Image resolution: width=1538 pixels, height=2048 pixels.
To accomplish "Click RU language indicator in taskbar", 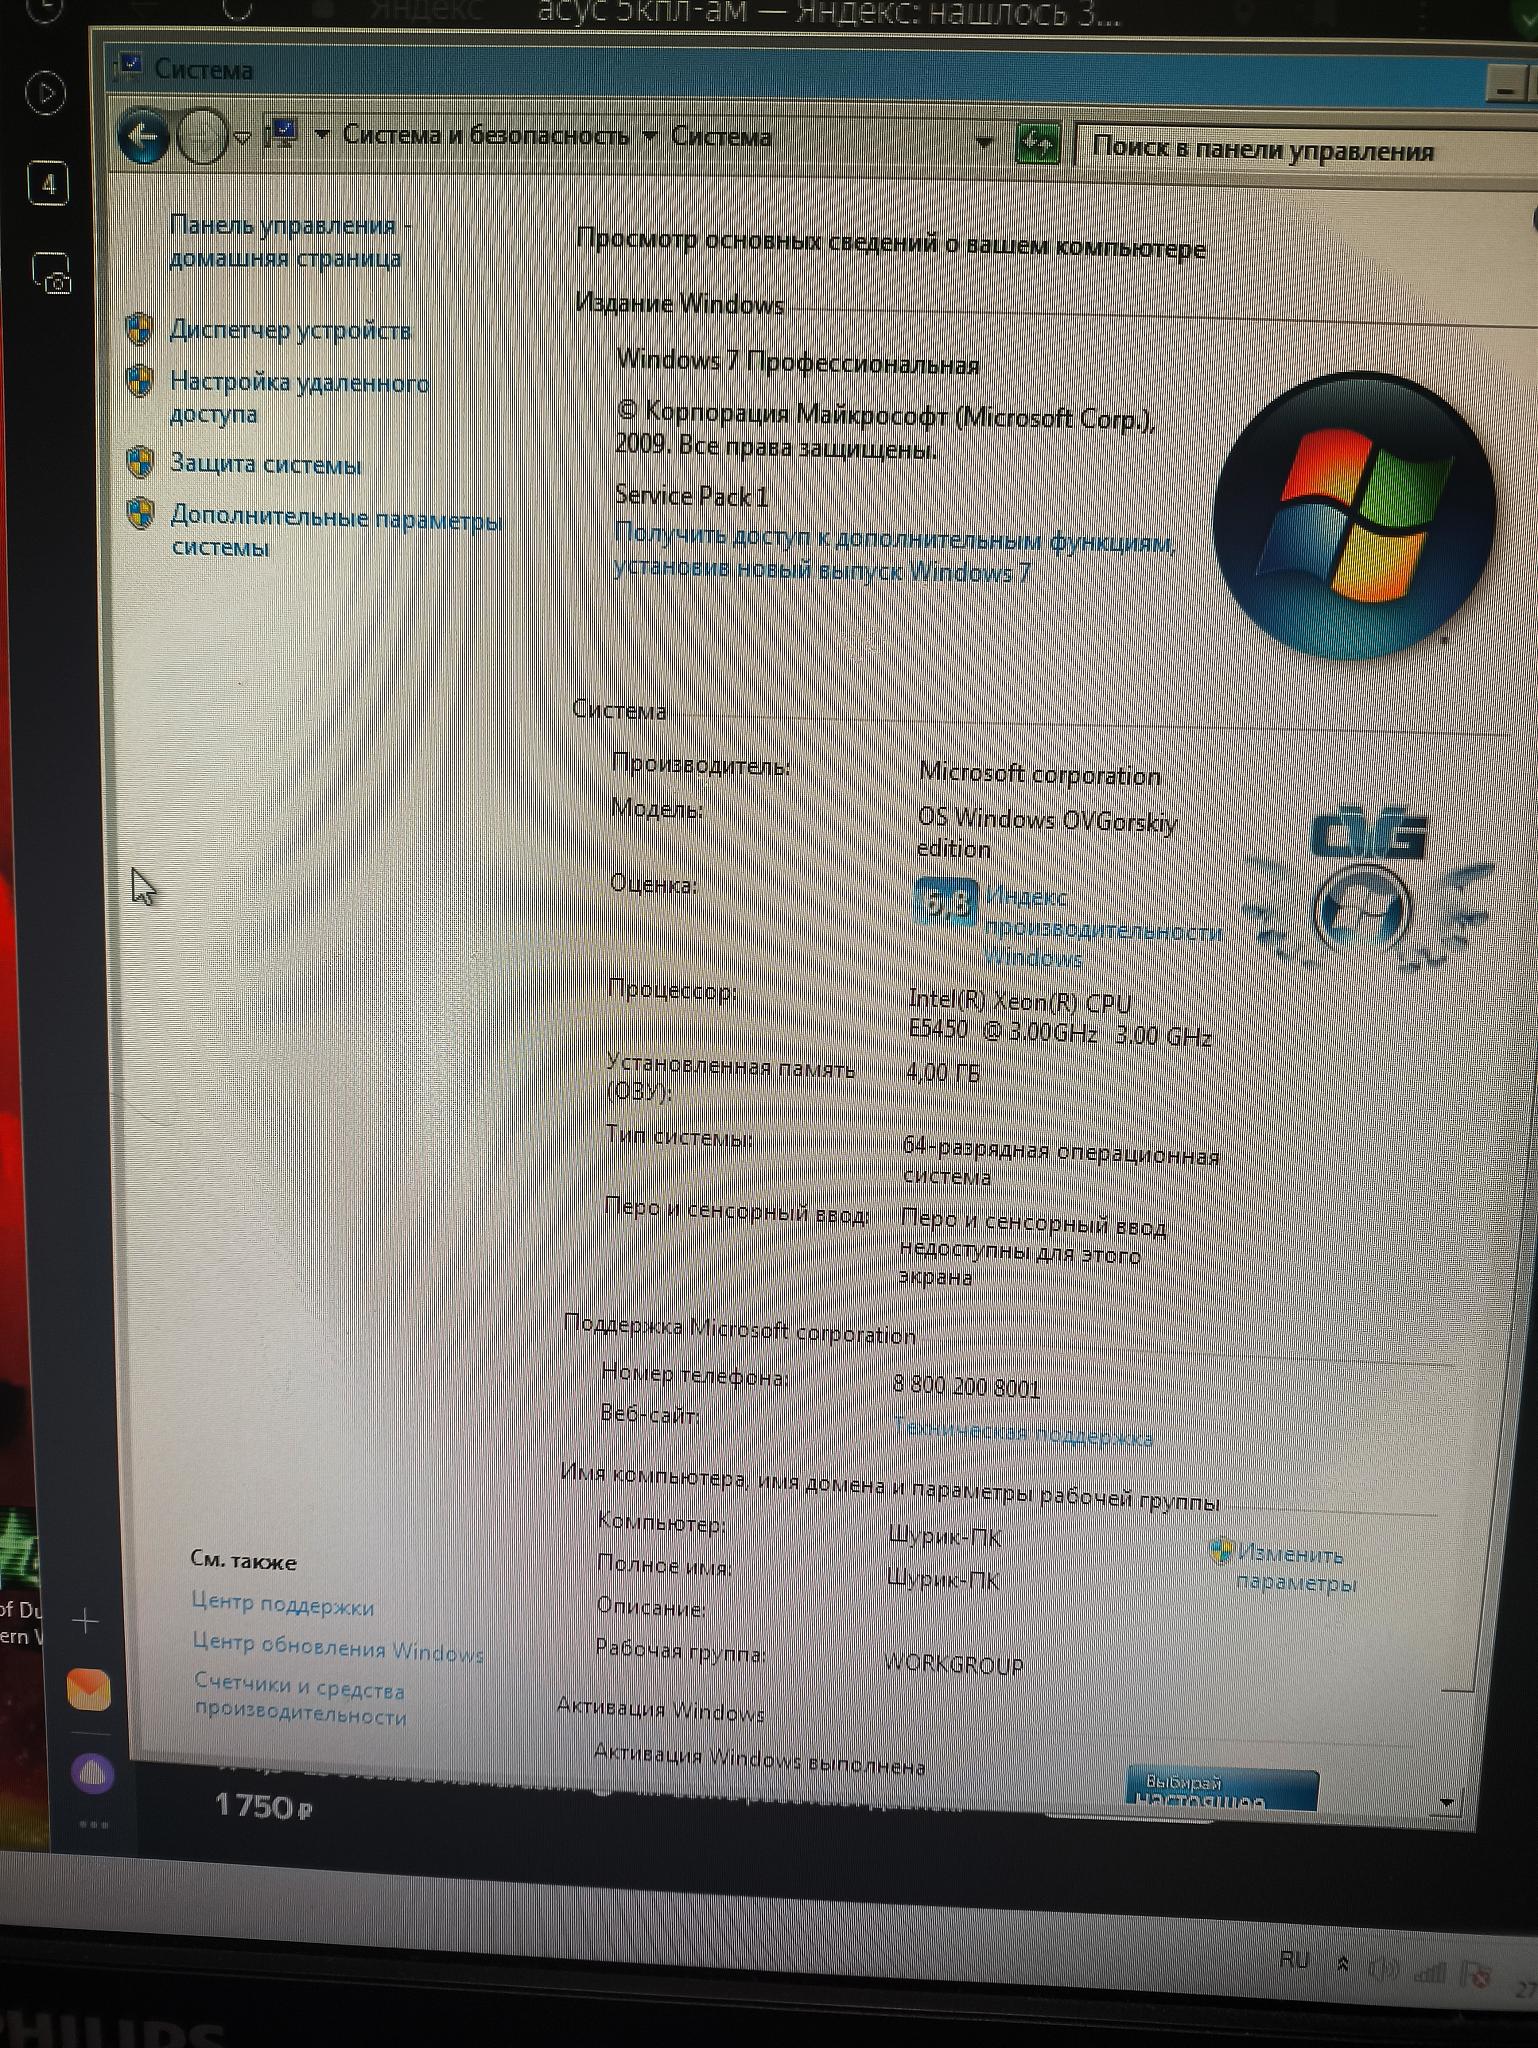I will 1293,1960.
